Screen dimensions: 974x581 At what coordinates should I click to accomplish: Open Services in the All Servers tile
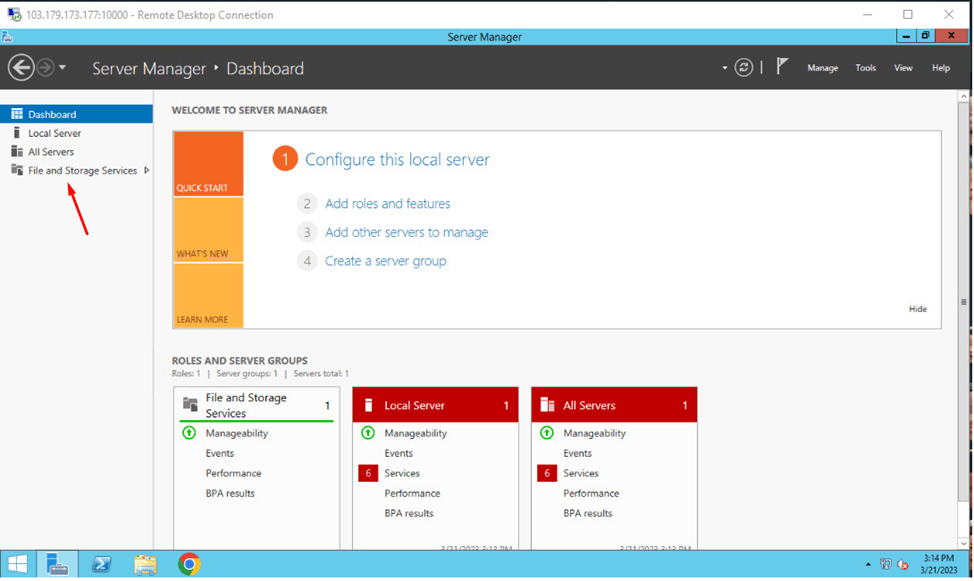click(x=581, y=473)
